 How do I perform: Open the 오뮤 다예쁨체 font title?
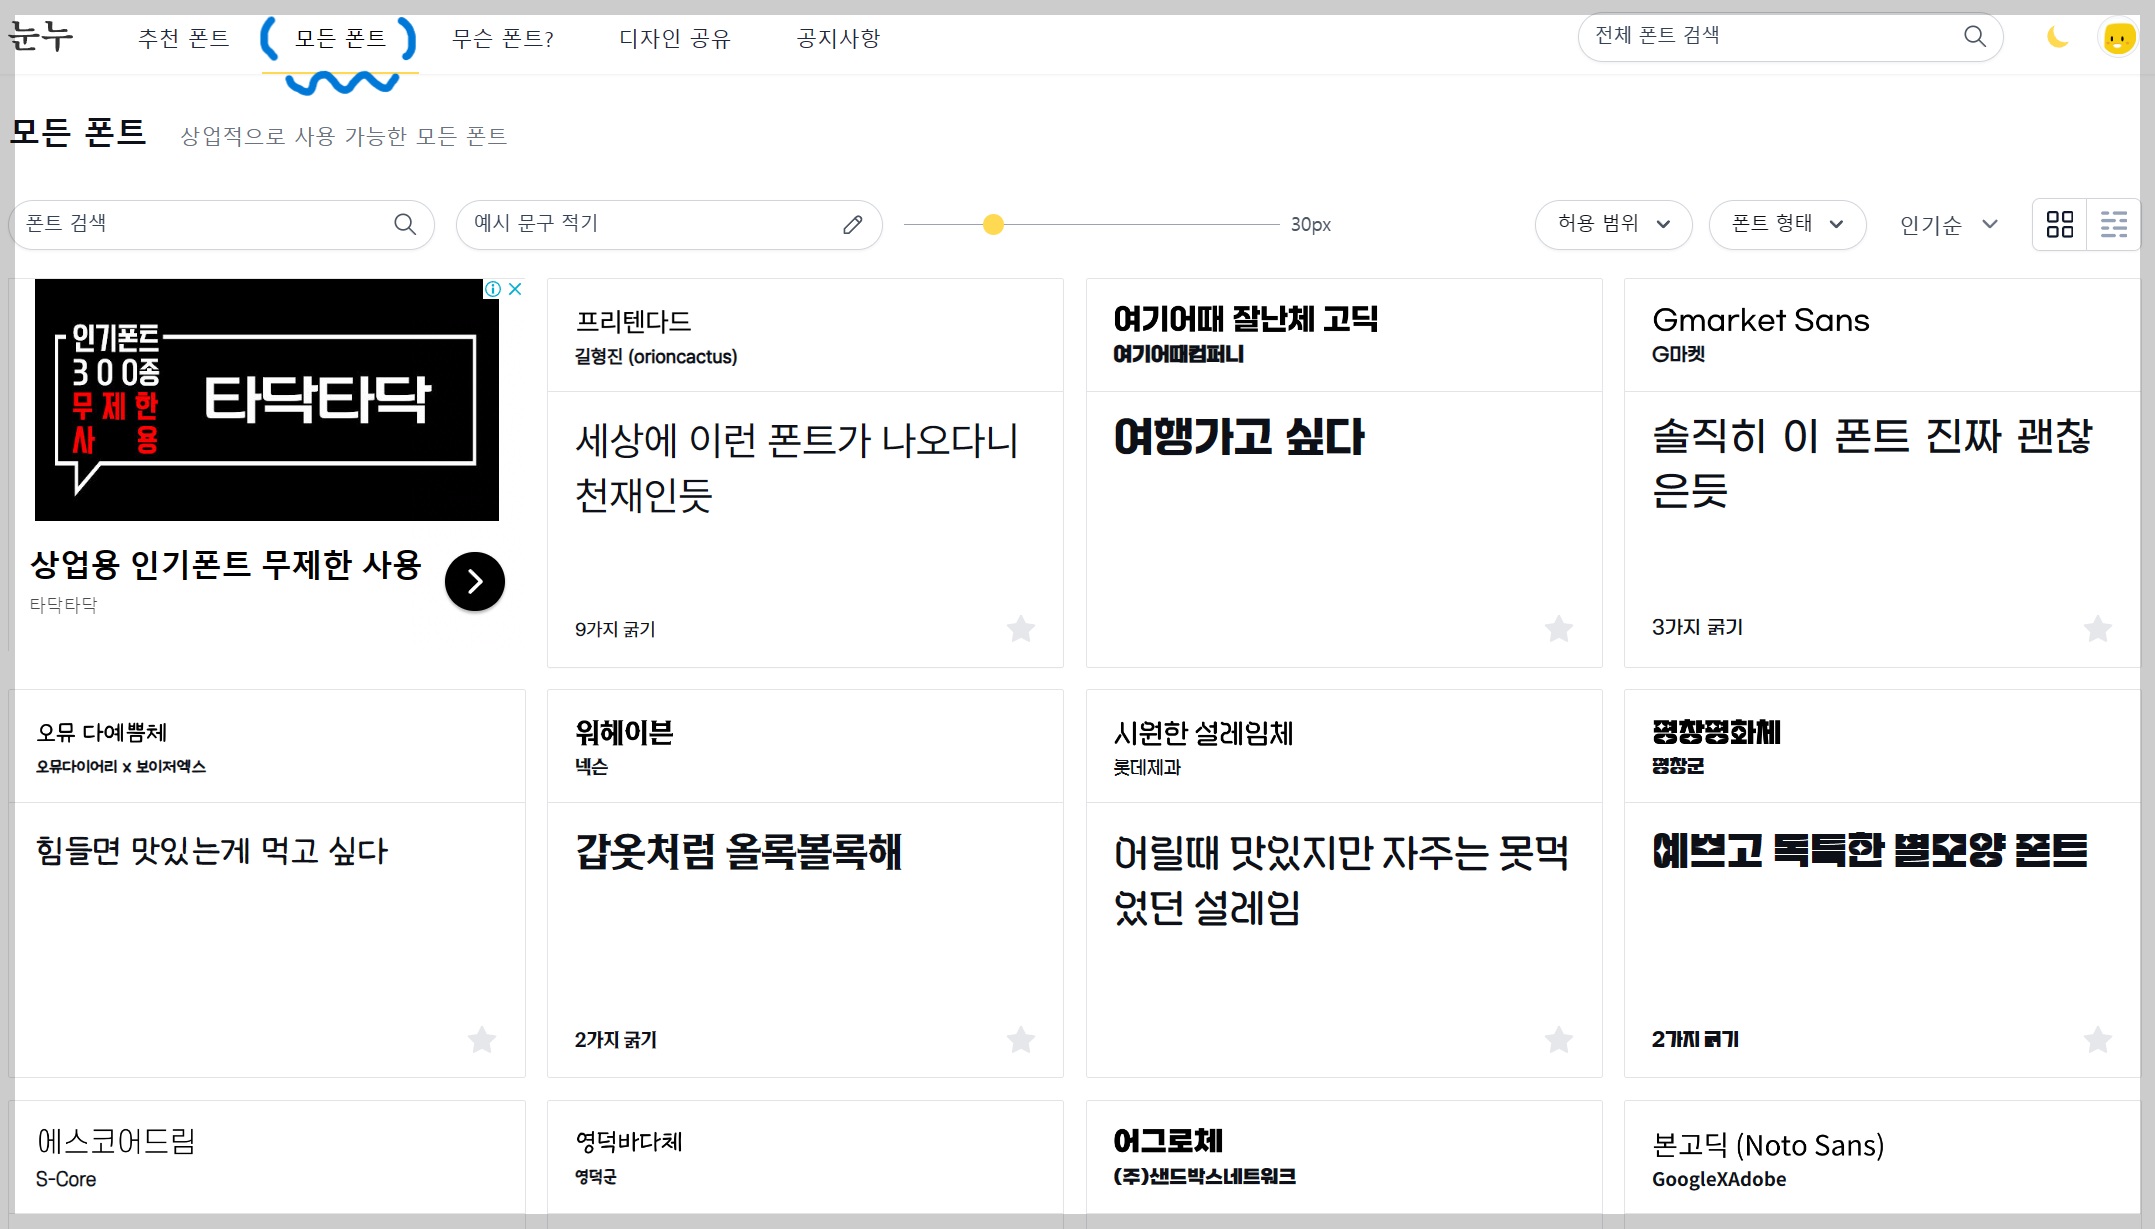pos(102,732)
